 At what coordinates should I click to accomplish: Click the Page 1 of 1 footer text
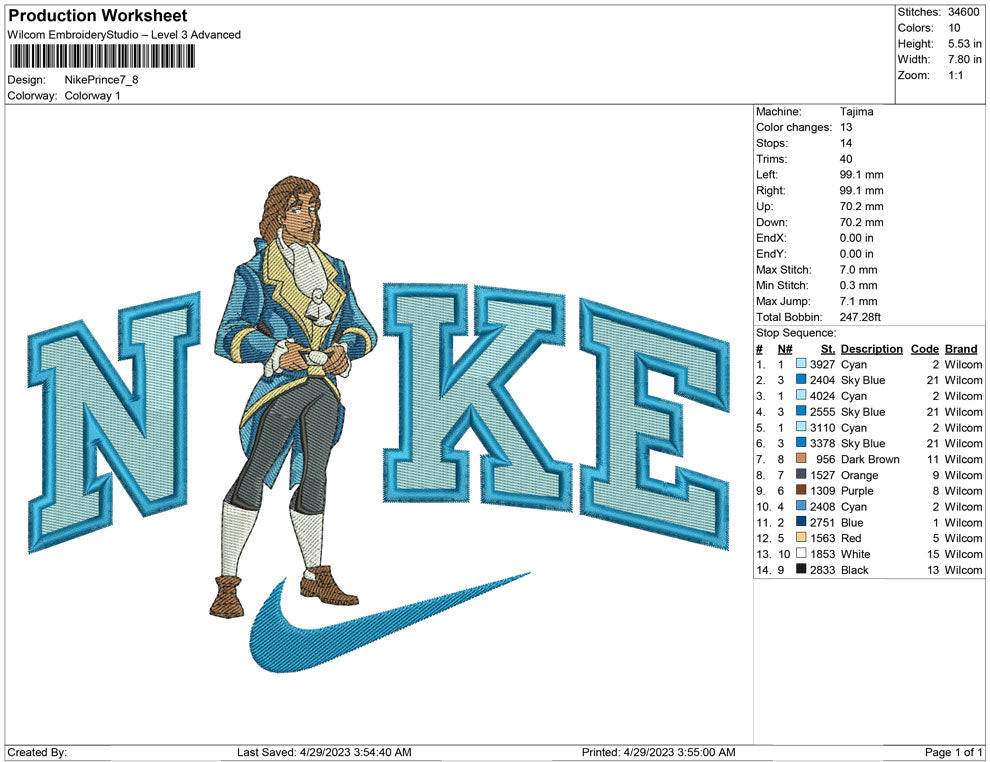pos(954,752)
